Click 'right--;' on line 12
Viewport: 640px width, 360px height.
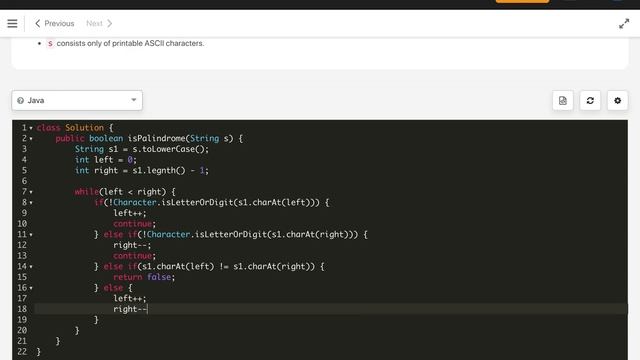pyautogui.click(x=132, y=245)
